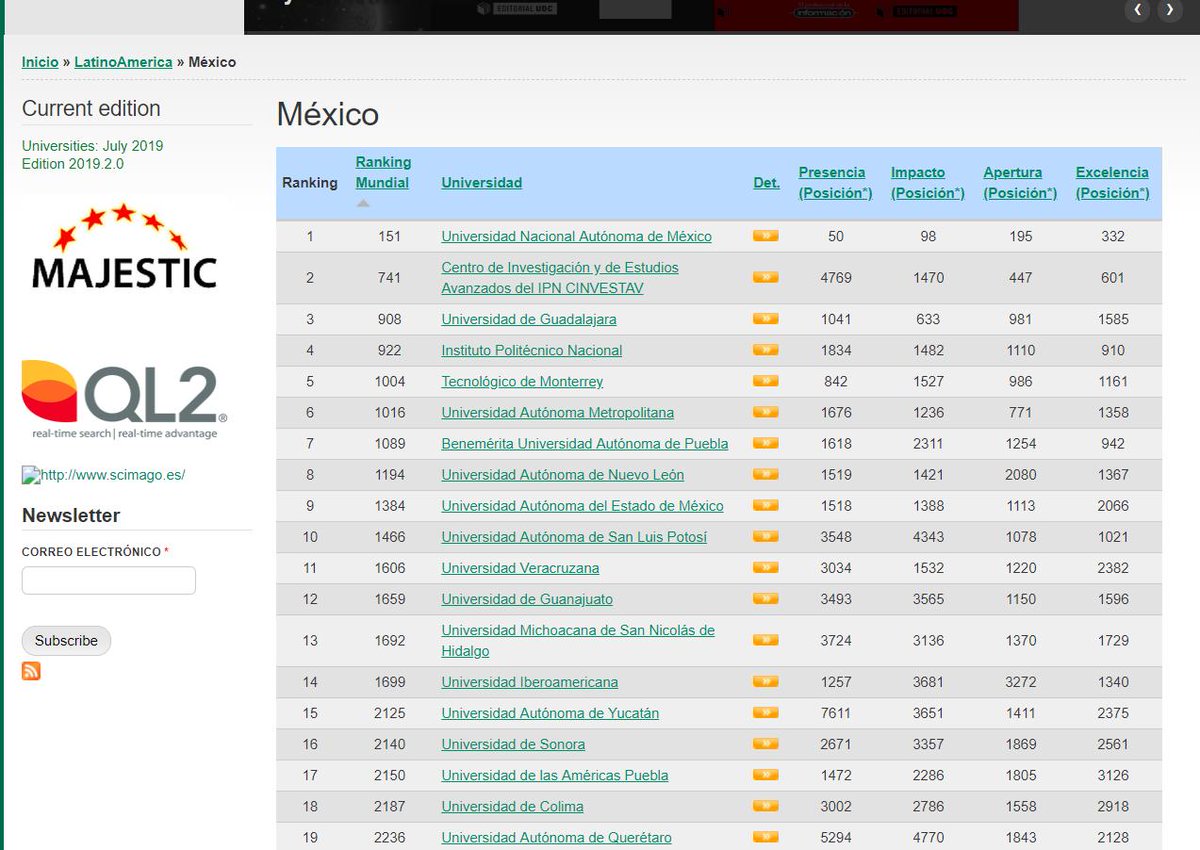1200x850 pixels.
Task: Open Universidad Autónoma Metropolitana link
Action: 558,413
